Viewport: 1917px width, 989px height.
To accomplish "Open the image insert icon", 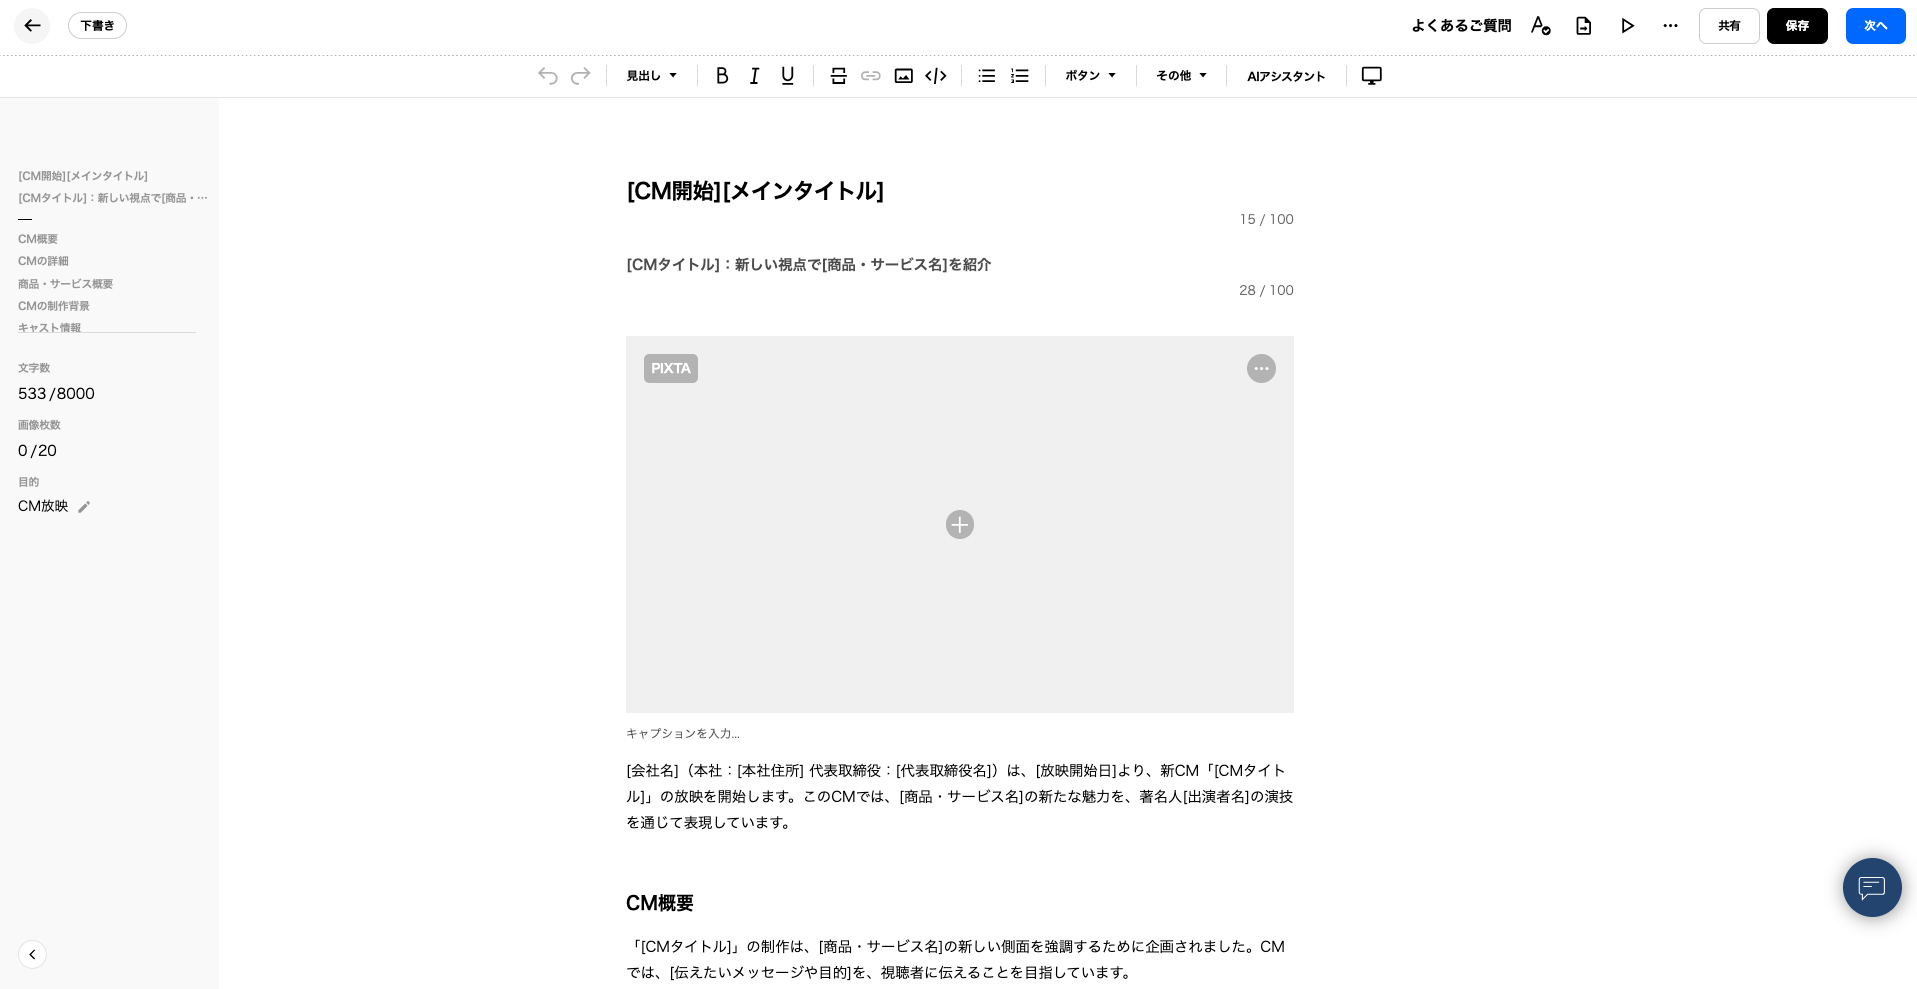I will [x=903, y=76].
